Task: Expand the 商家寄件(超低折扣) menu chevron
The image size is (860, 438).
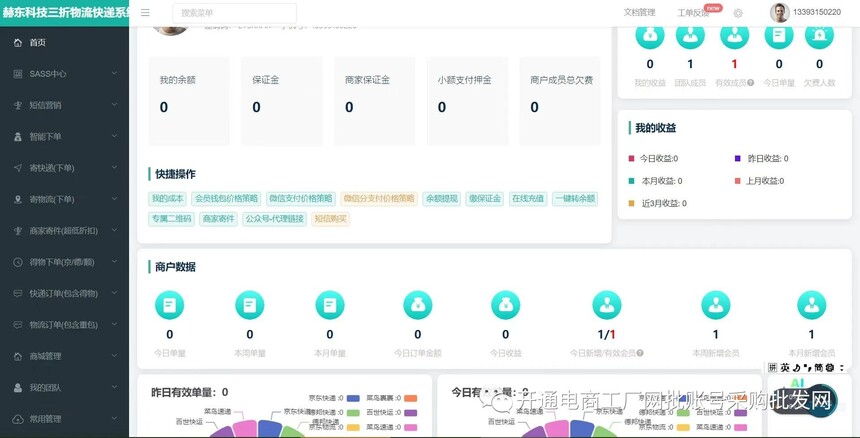Action: pos(114,230)
